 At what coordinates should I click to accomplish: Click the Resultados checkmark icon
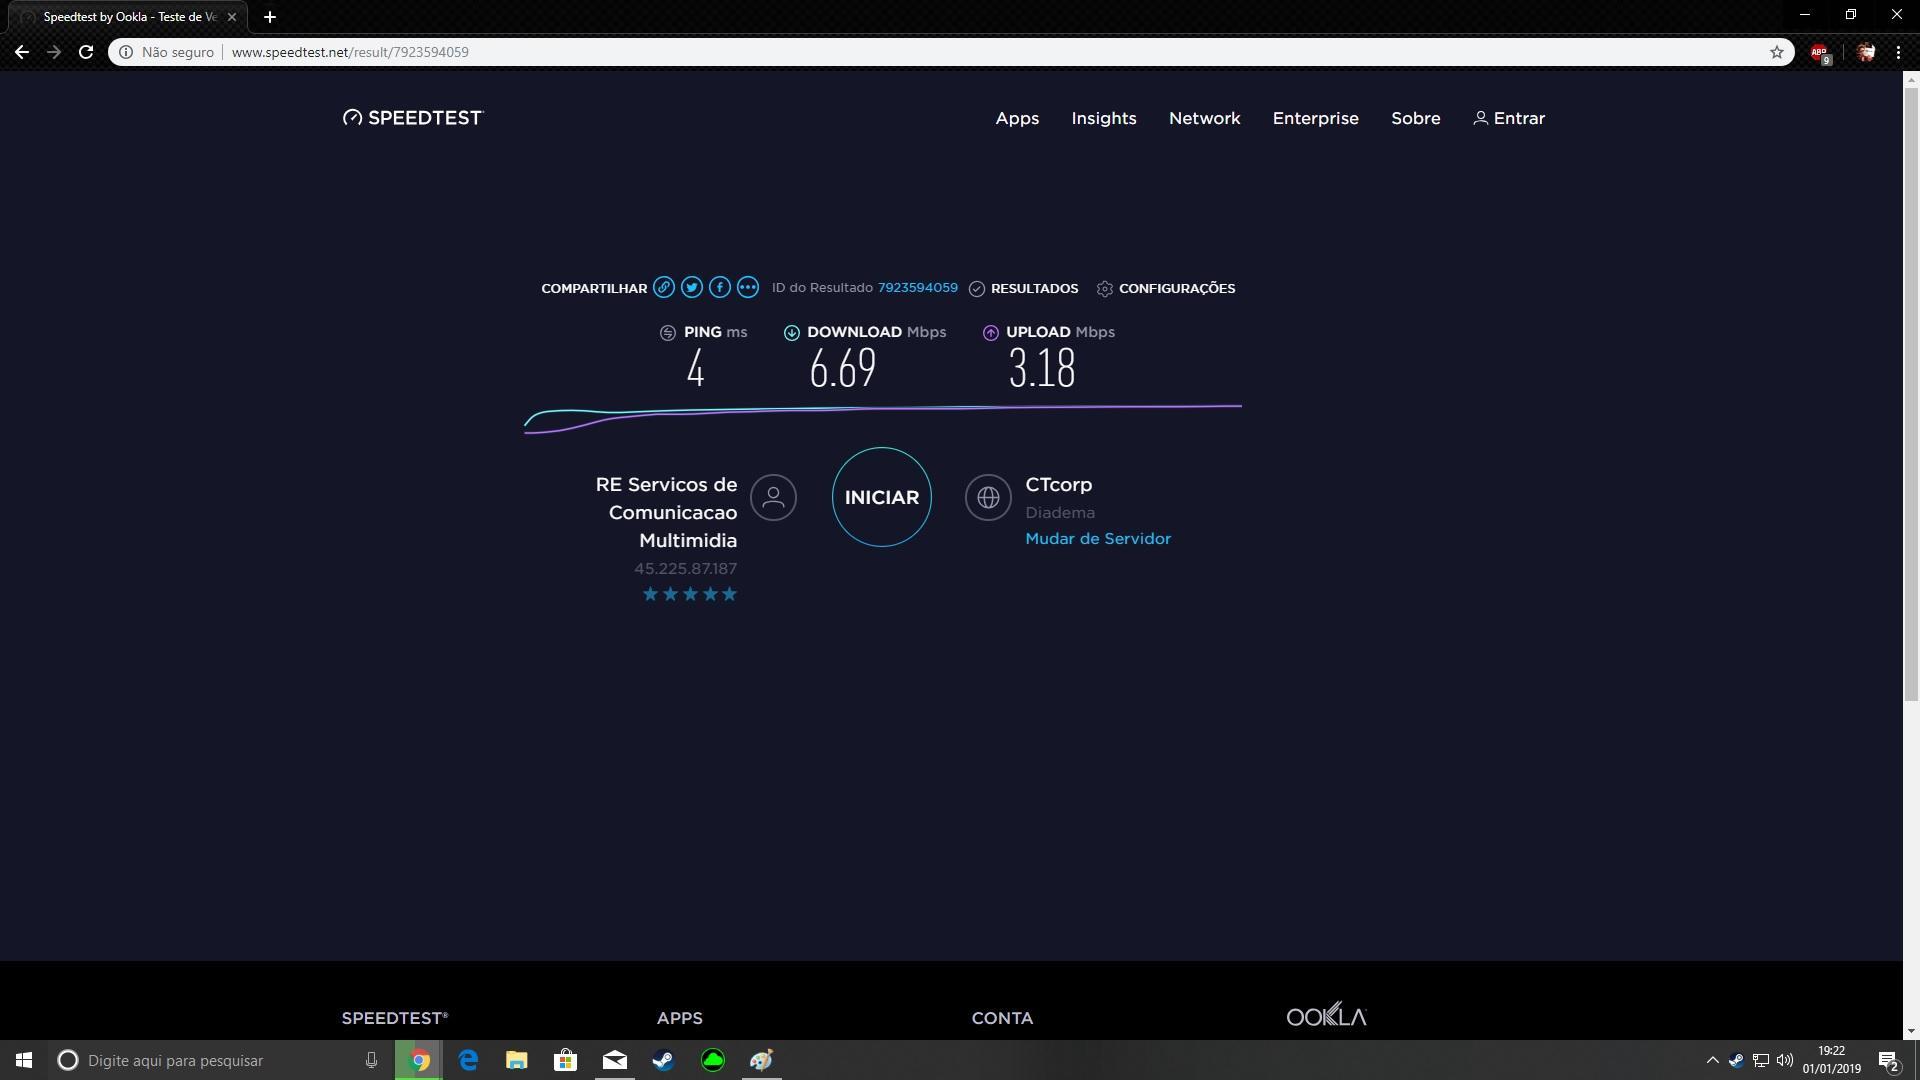977,289
